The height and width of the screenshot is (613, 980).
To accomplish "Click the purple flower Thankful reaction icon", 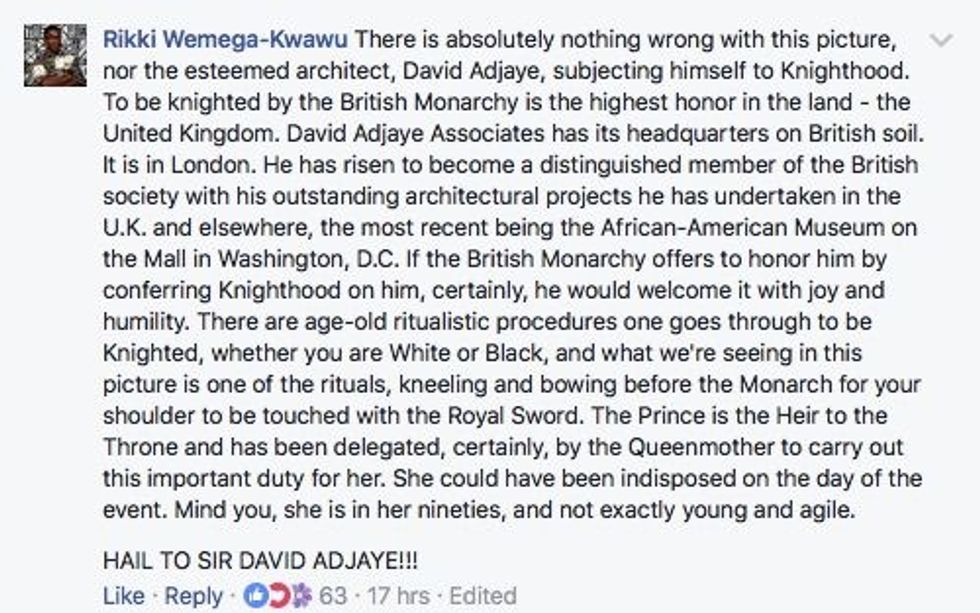I will (x=301, y=596).
